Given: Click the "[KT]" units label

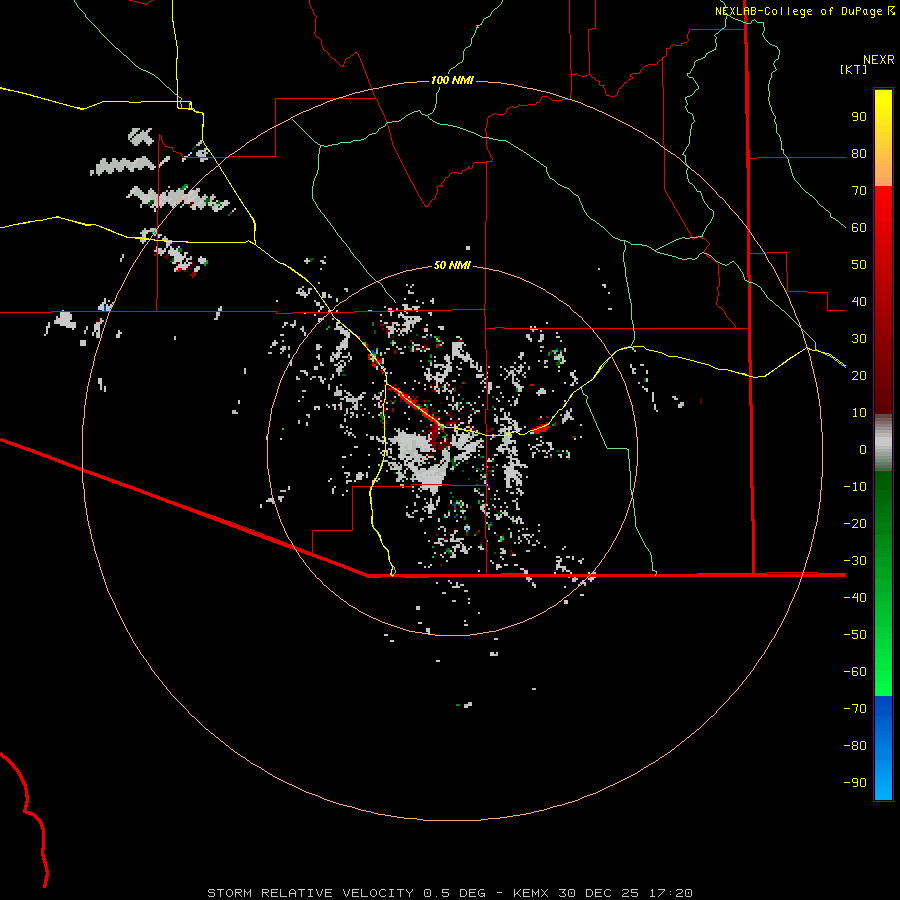Looking at the screenshot, I should (x=854, y=69).
